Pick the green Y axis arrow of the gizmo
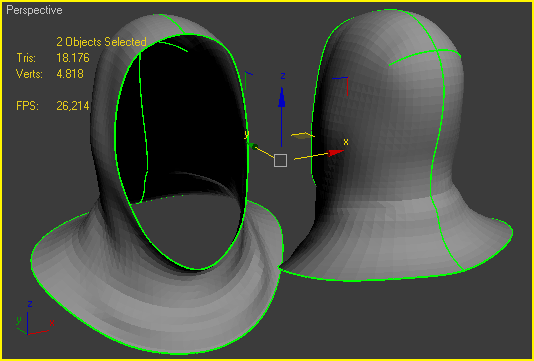 (253, 146)
